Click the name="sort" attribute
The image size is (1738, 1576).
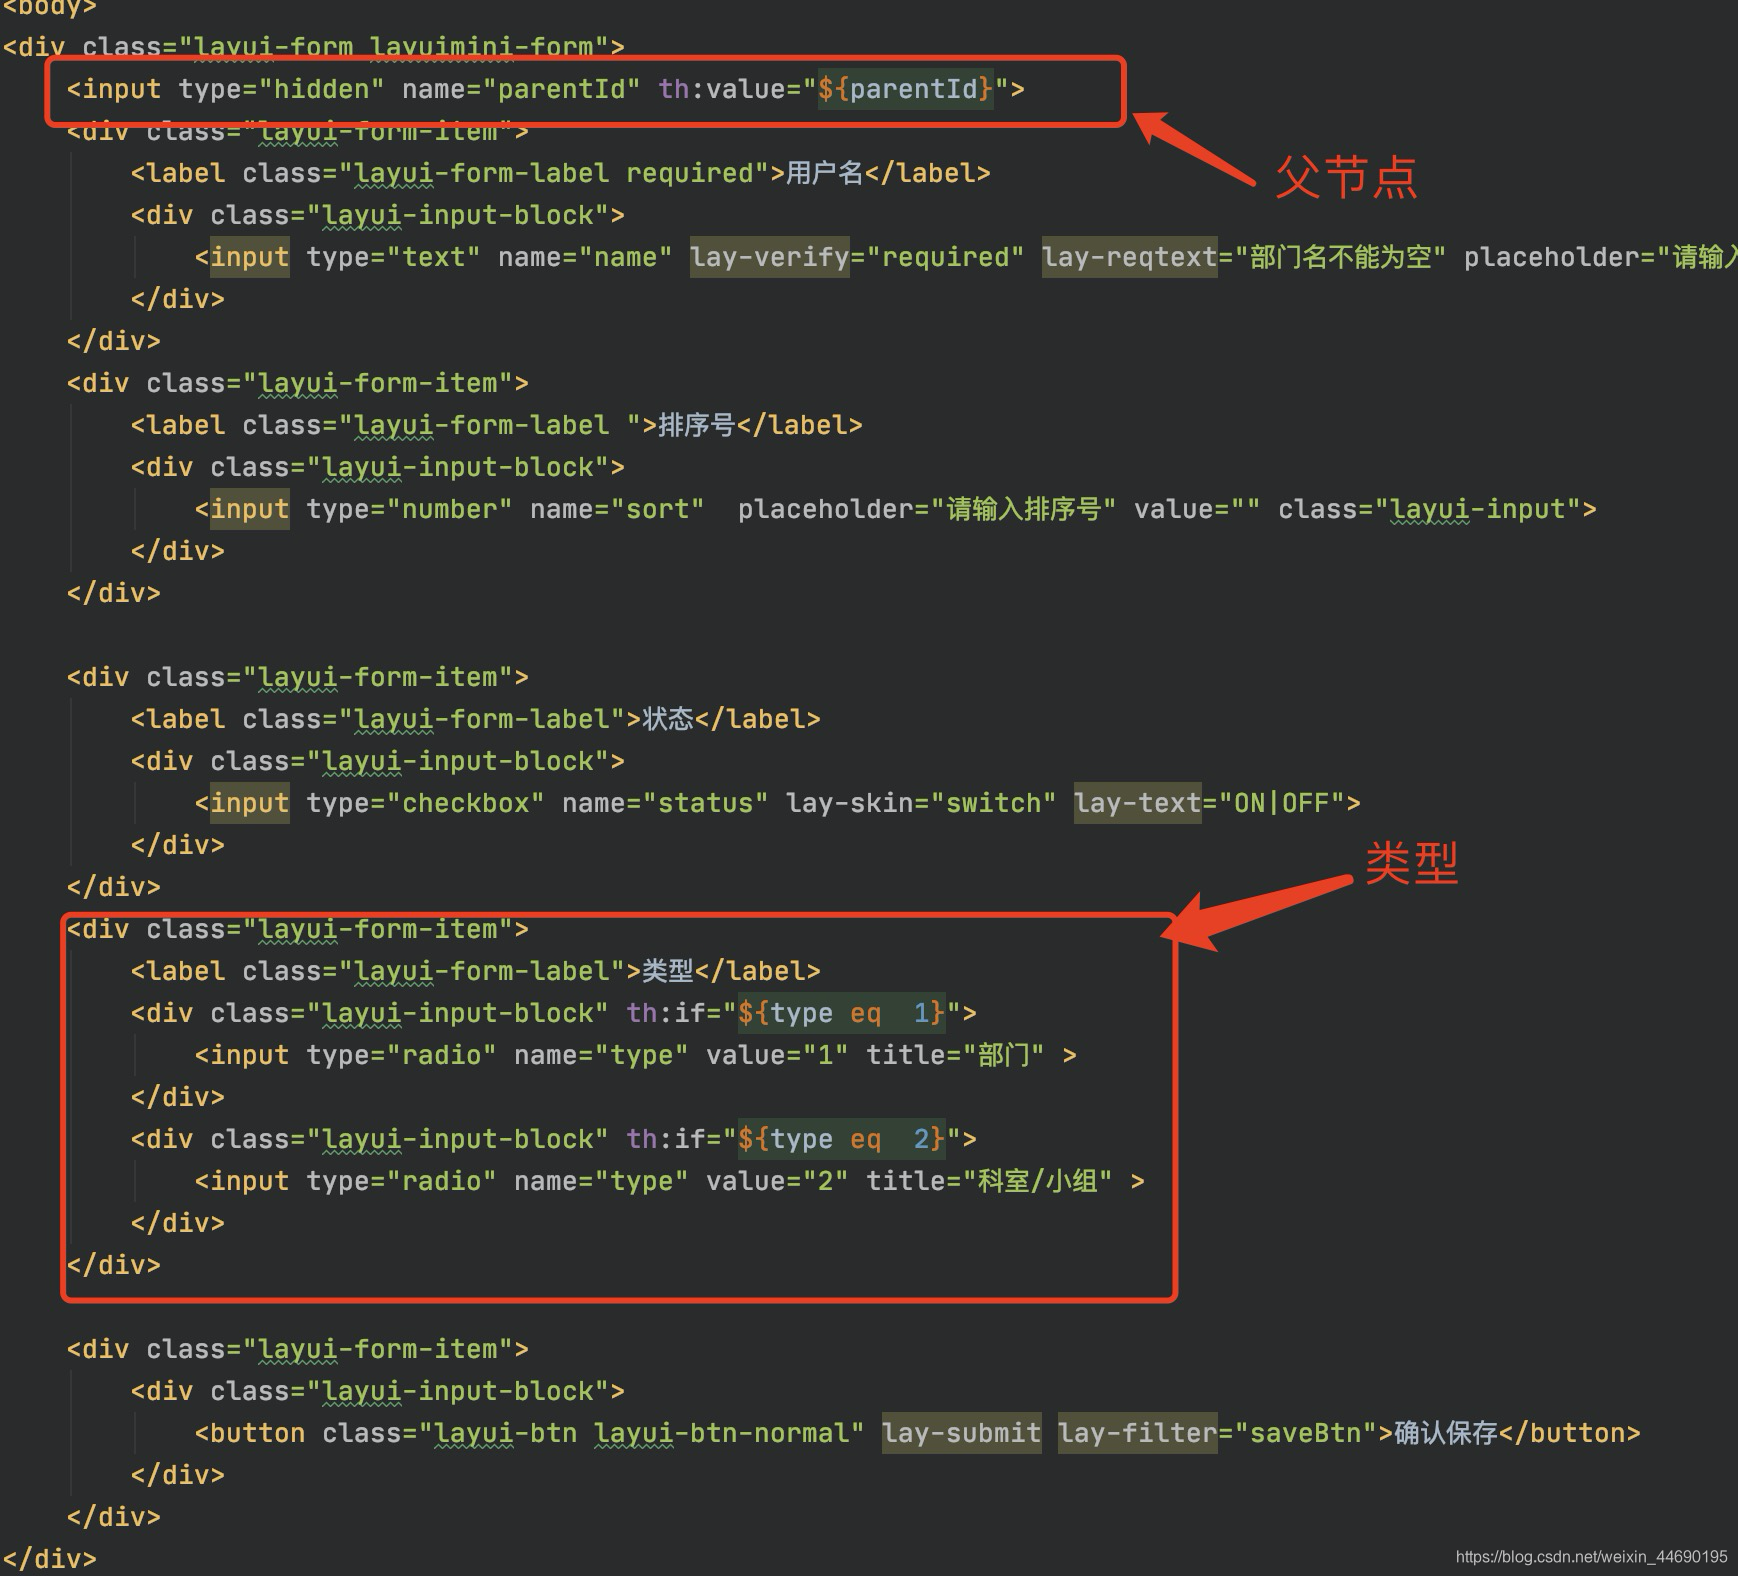coord(617,509)
